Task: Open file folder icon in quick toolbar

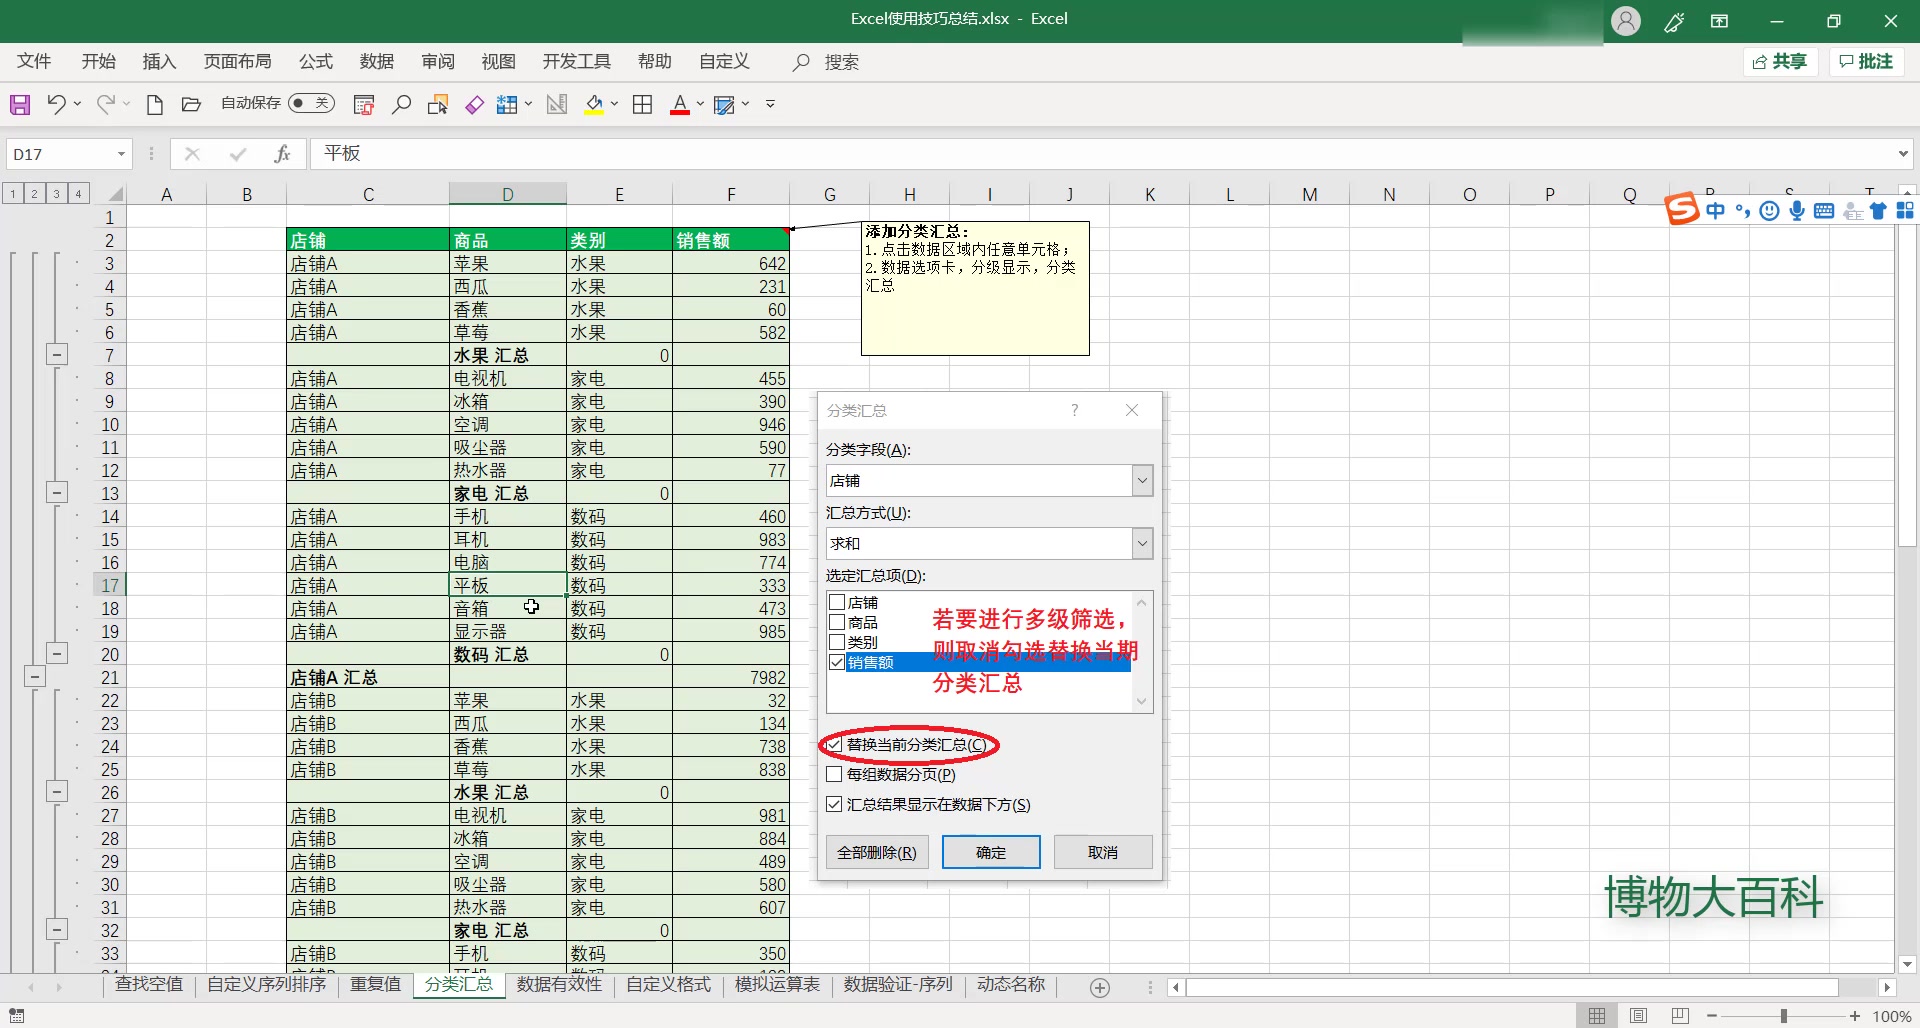Action: pos(191,104)
